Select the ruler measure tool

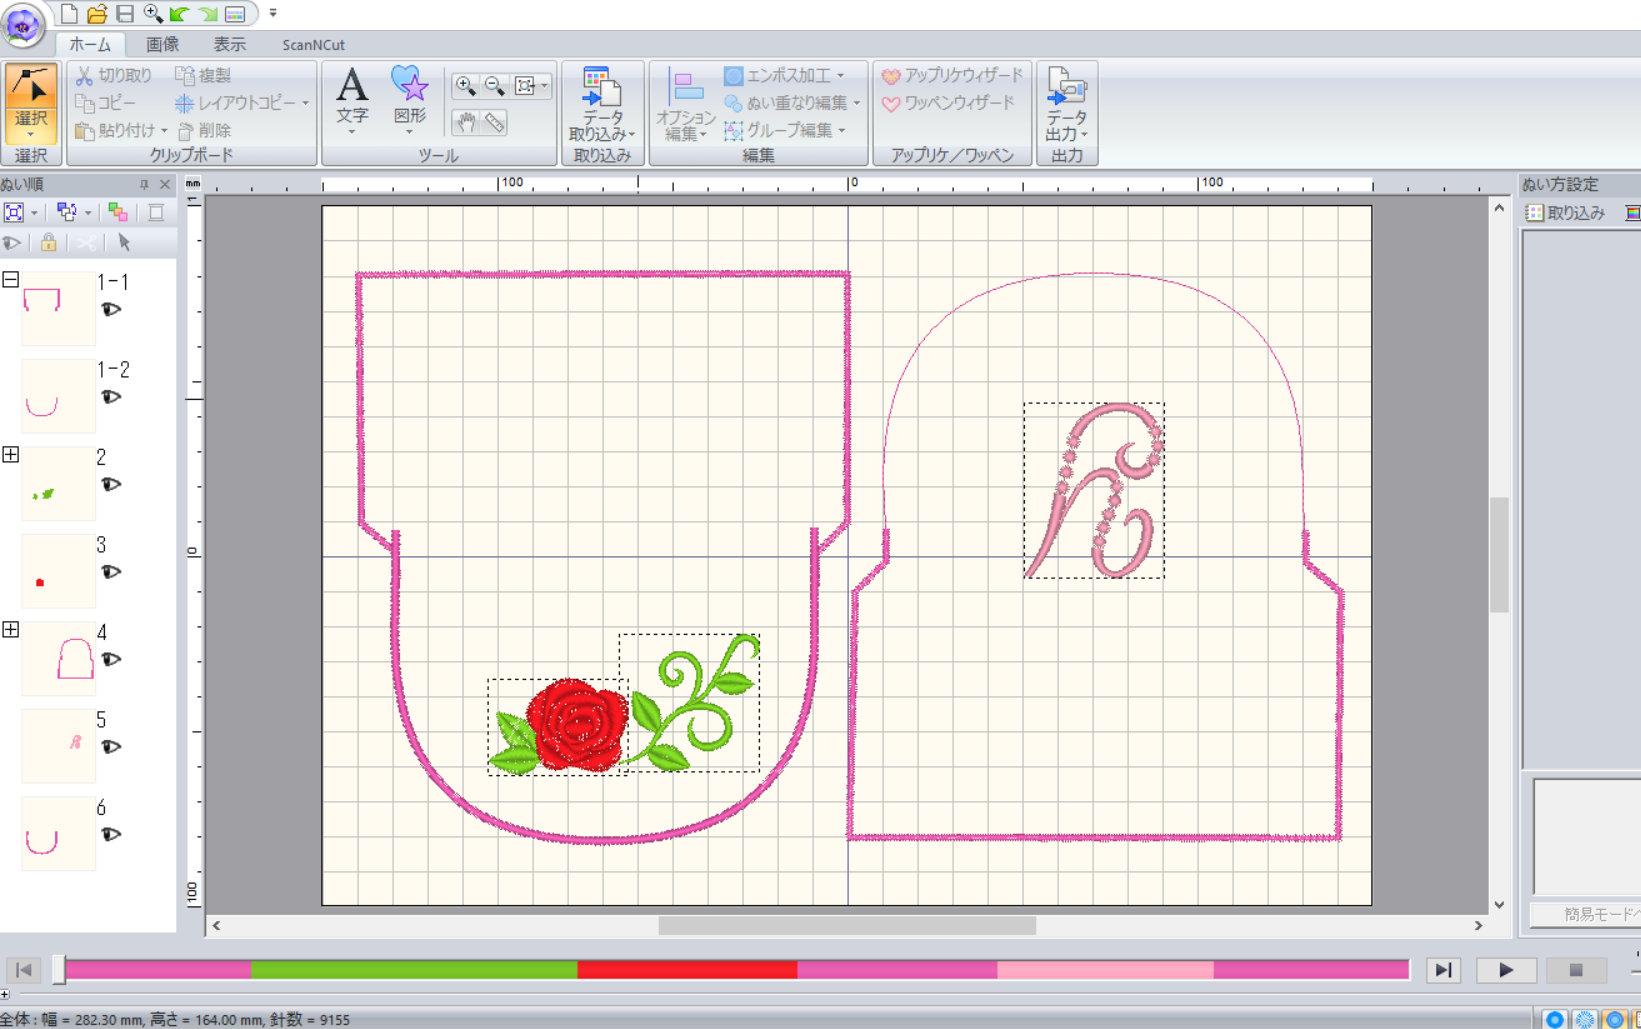tap(495, 122)
